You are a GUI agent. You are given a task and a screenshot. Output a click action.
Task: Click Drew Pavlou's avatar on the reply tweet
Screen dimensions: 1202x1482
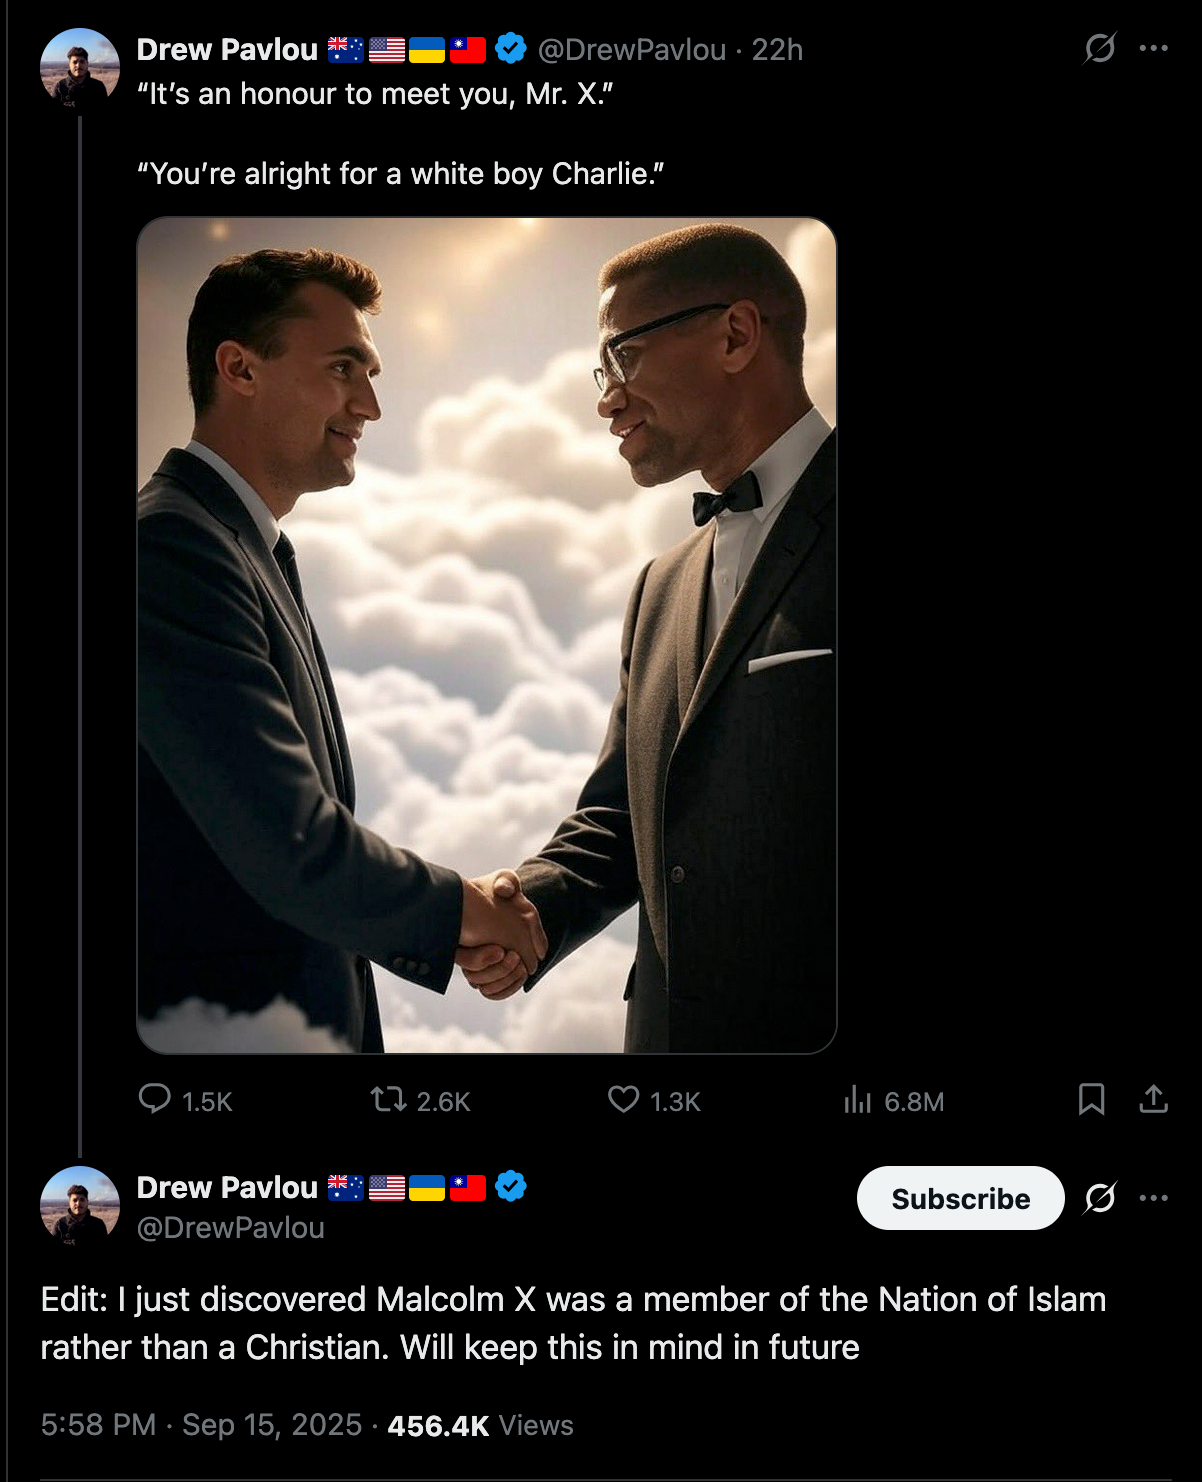click(x=79, y=1205)
